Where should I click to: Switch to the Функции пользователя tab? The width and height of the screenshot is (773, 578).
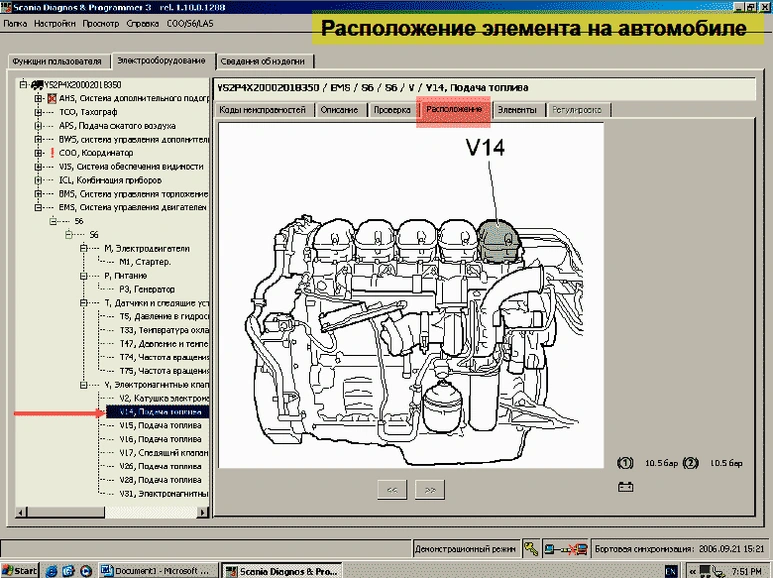click(x=58, y=62)
